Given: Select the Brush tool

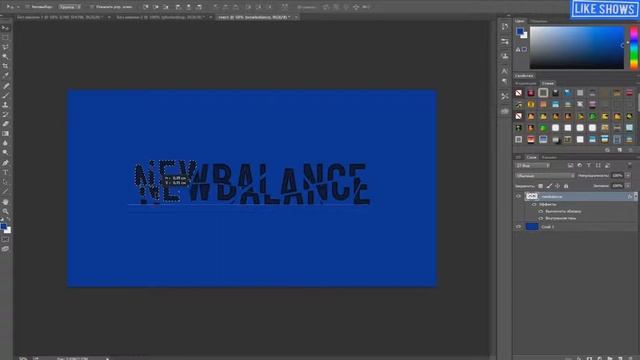Looking at the screenshot, I should 5,95.
